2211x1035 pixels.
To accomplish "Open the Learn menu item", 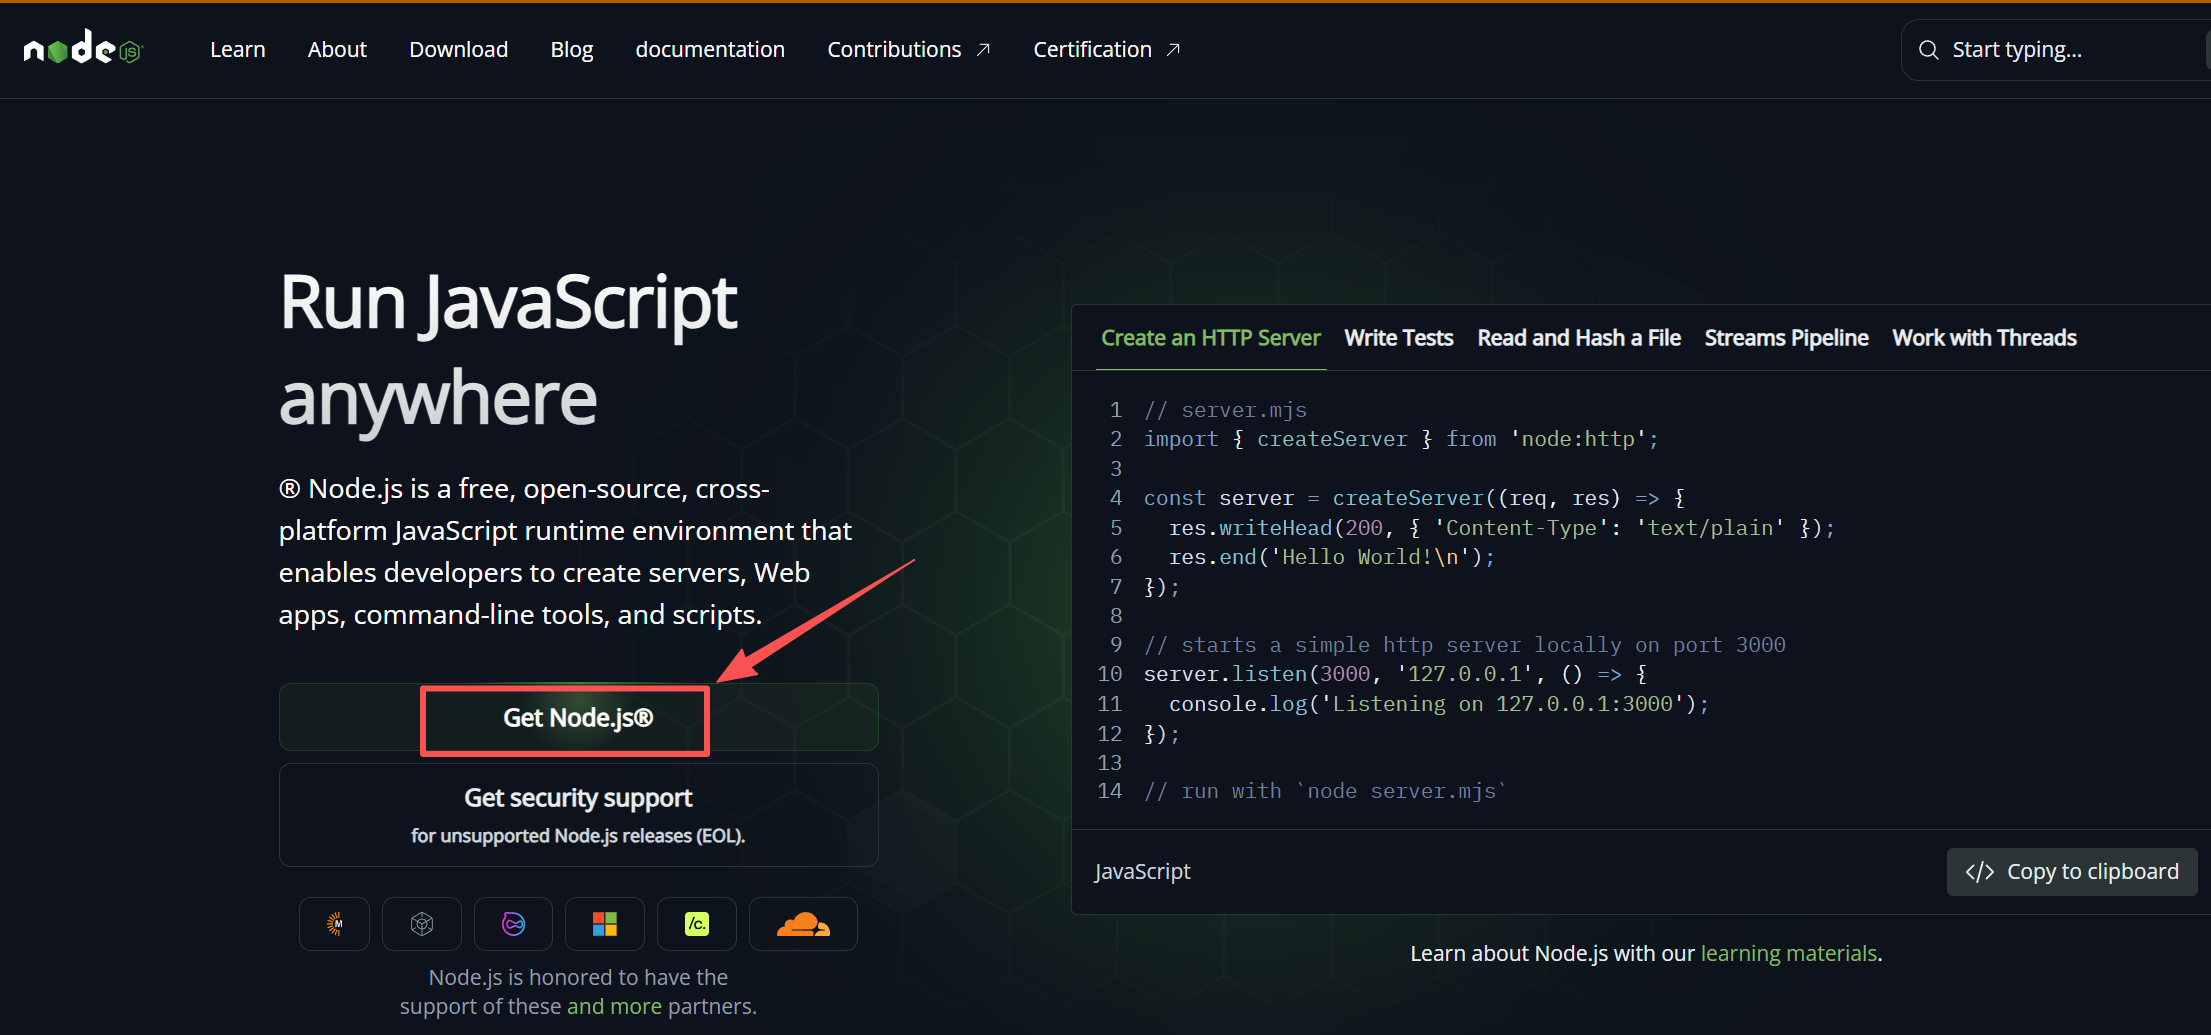I will point(237,50).
